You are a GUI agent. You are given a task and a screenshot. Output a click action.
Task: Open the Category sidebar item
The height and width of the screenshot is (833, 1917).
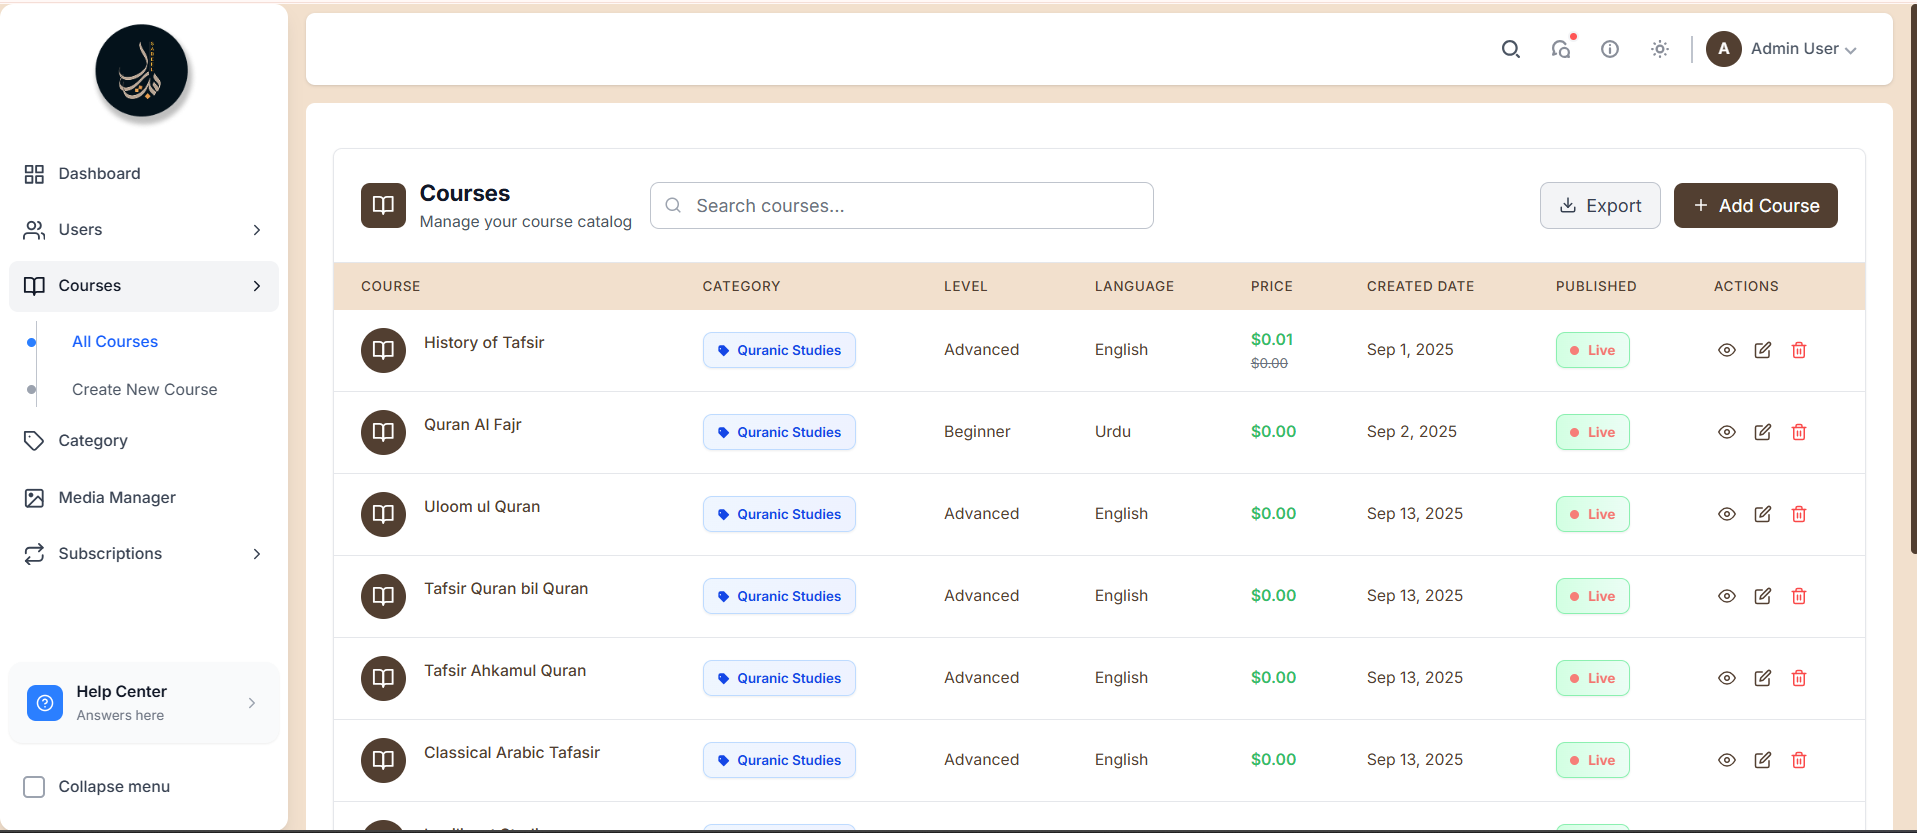coord(143,441)
